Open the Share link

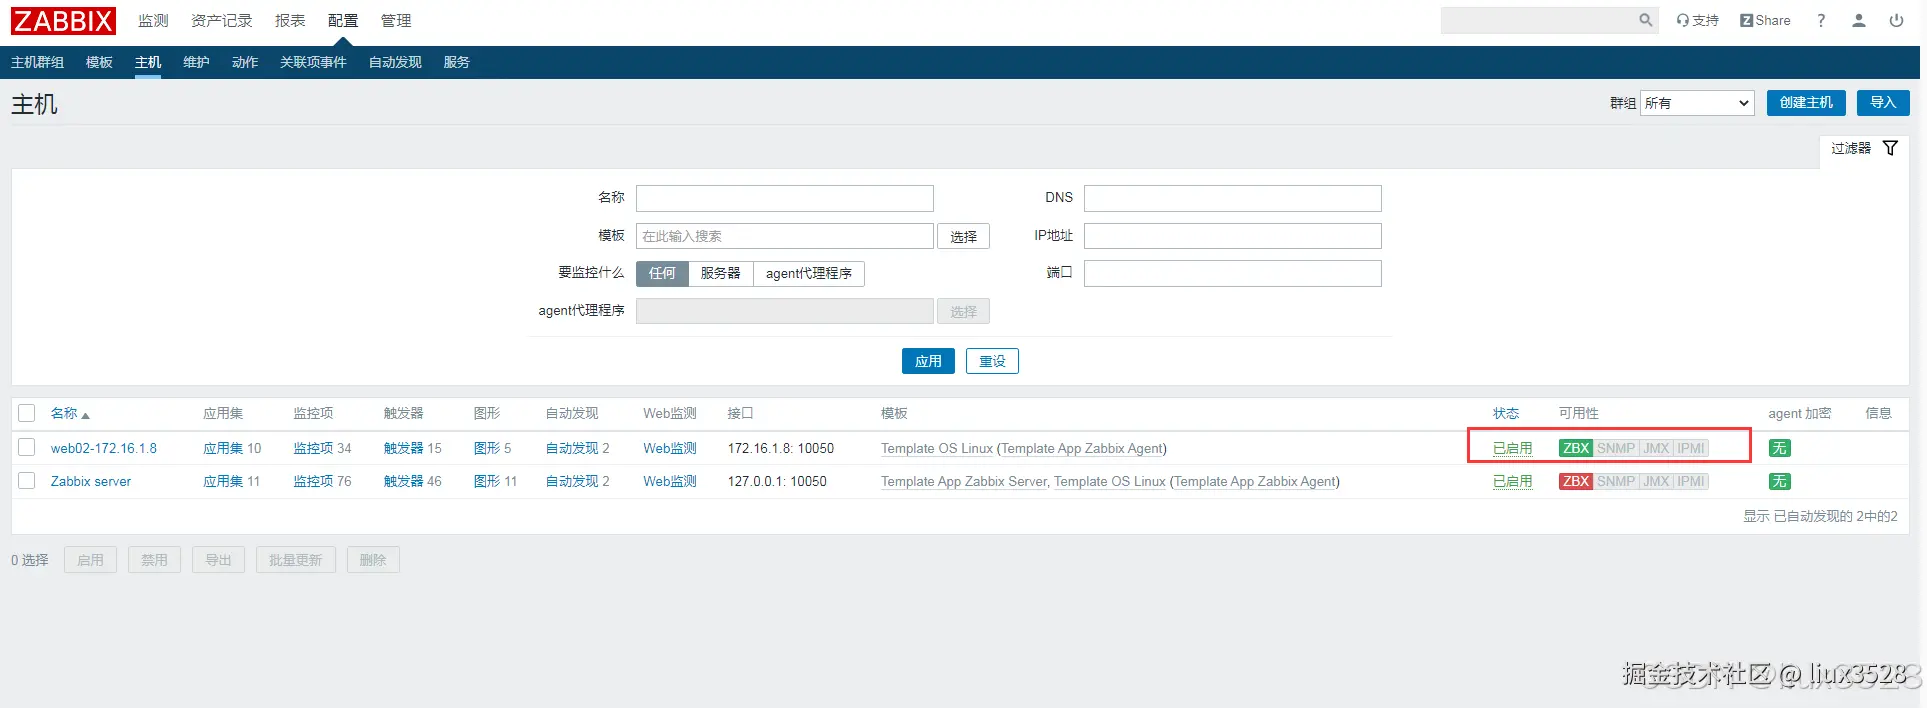tap(1765, 20)
